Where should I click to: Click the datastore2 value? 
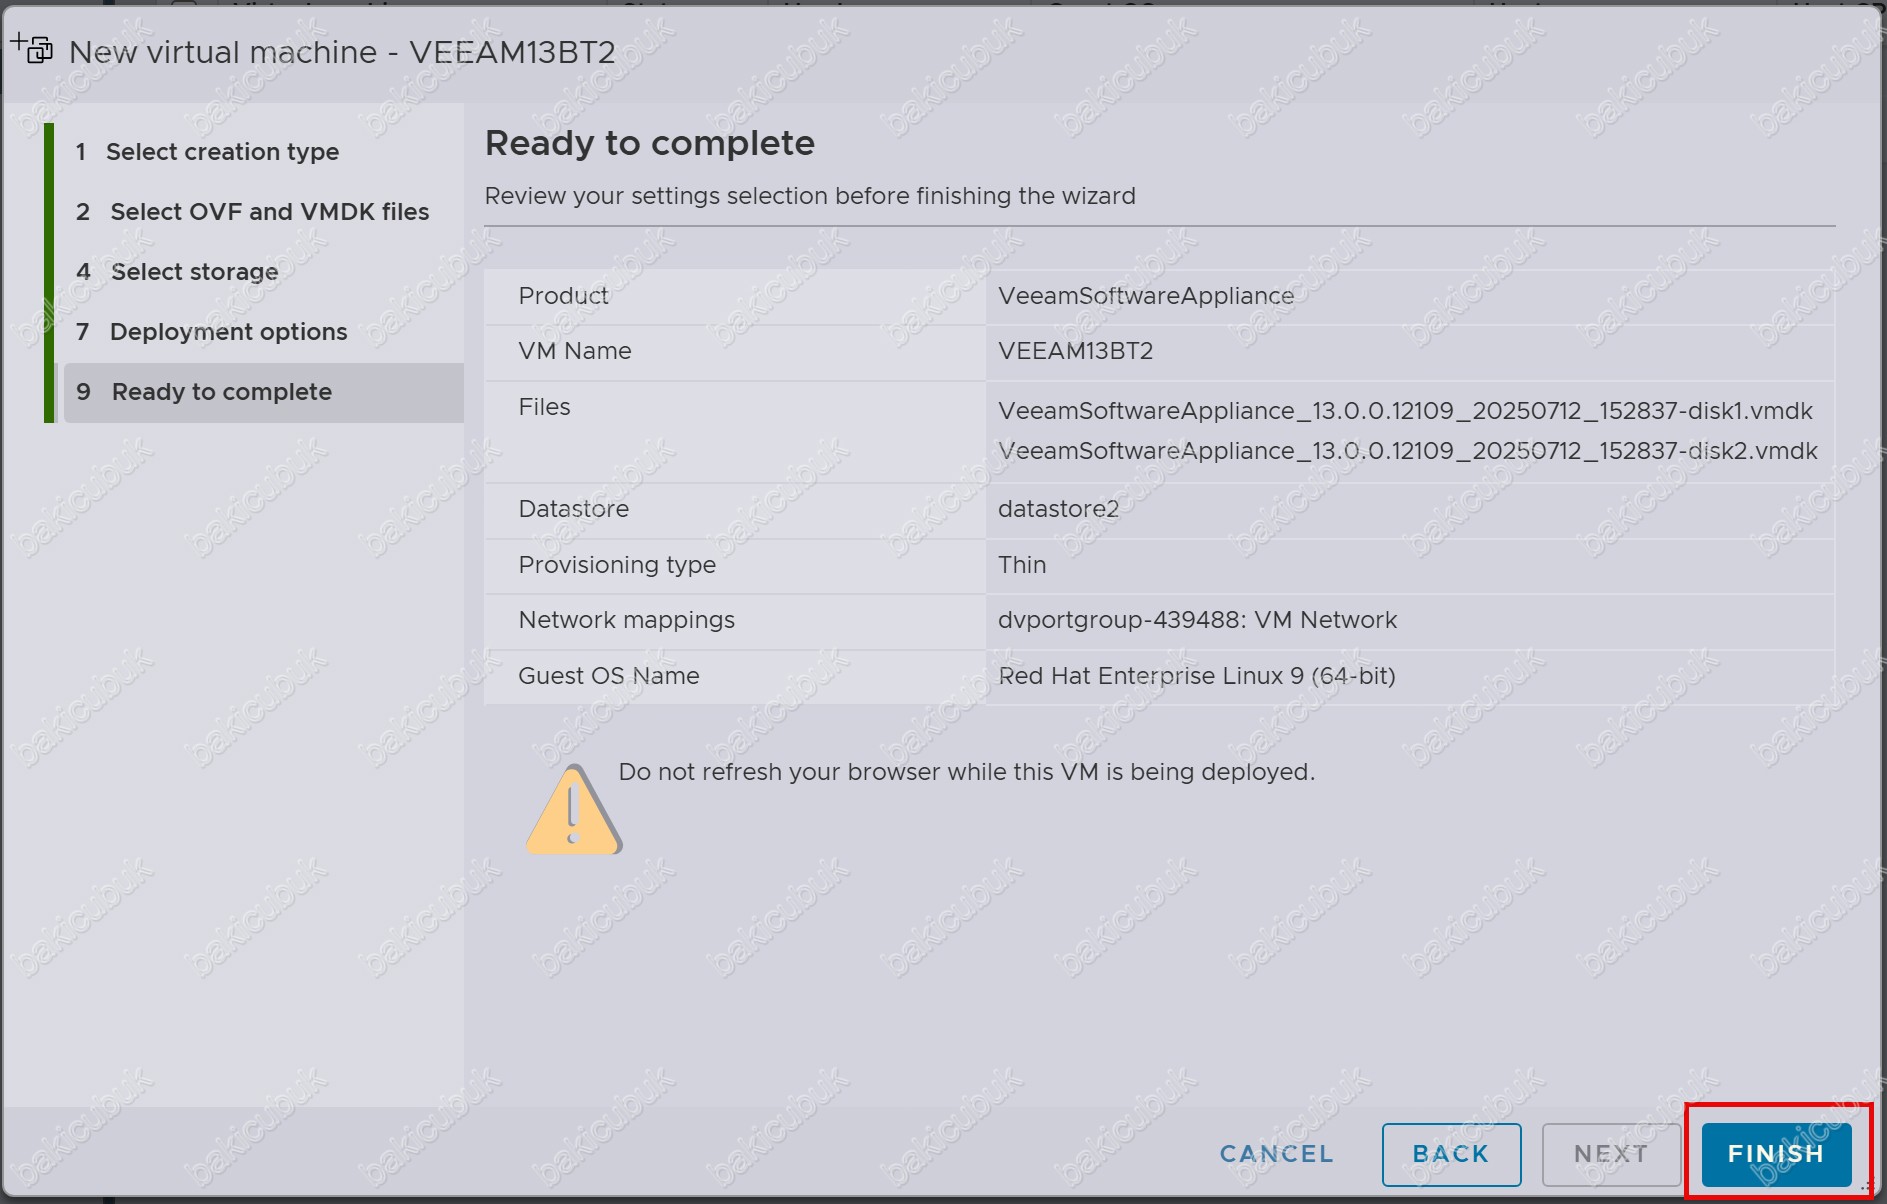tap(1058, 509)
